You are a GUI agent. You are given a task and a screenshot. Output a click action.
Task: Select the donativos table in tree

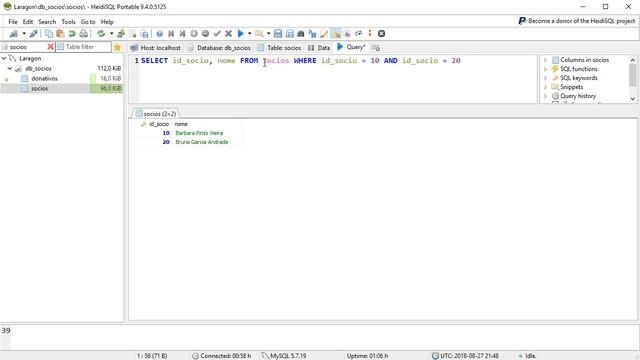[44, 78]
